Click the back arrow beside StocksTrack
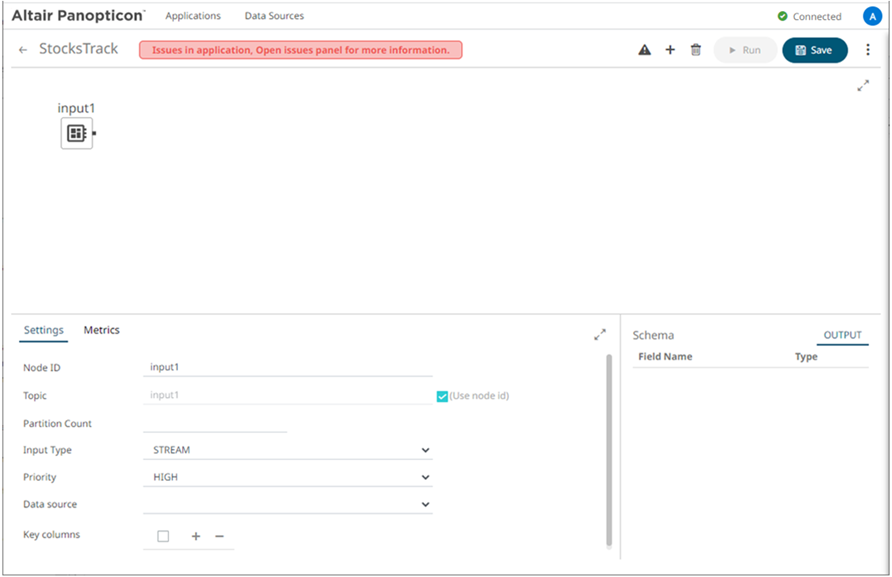Screen dimensions: 892x577 coord(23,50)
